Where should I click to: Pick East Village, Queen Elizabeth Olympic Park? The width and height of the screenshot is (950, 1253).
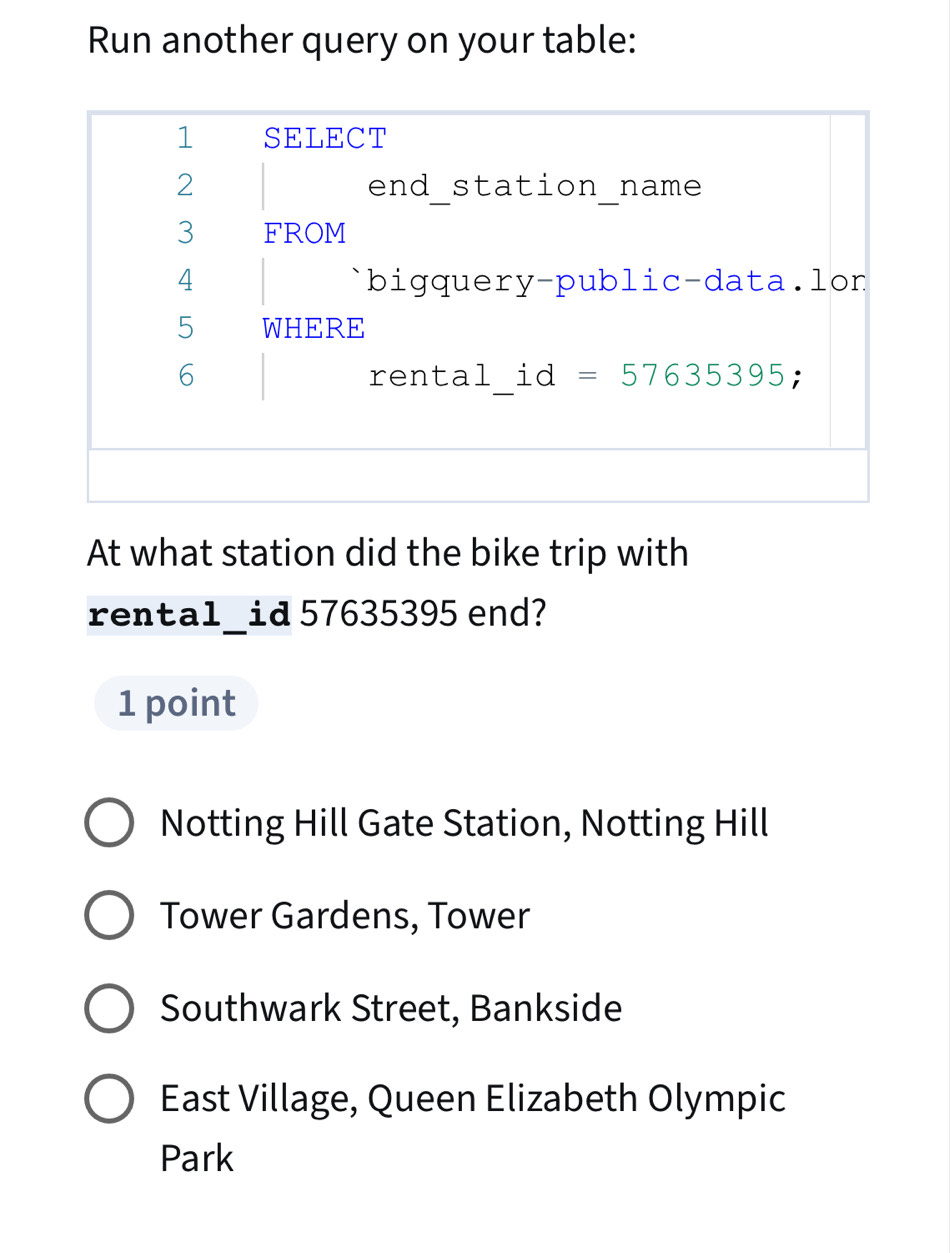(x=109, y=1099)
